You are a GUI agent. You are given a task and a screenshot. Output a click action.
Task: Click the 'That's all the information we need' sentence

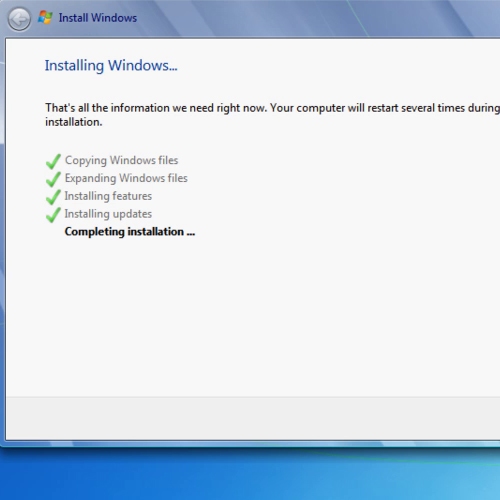pyautogui.click(x=272, y=115)
